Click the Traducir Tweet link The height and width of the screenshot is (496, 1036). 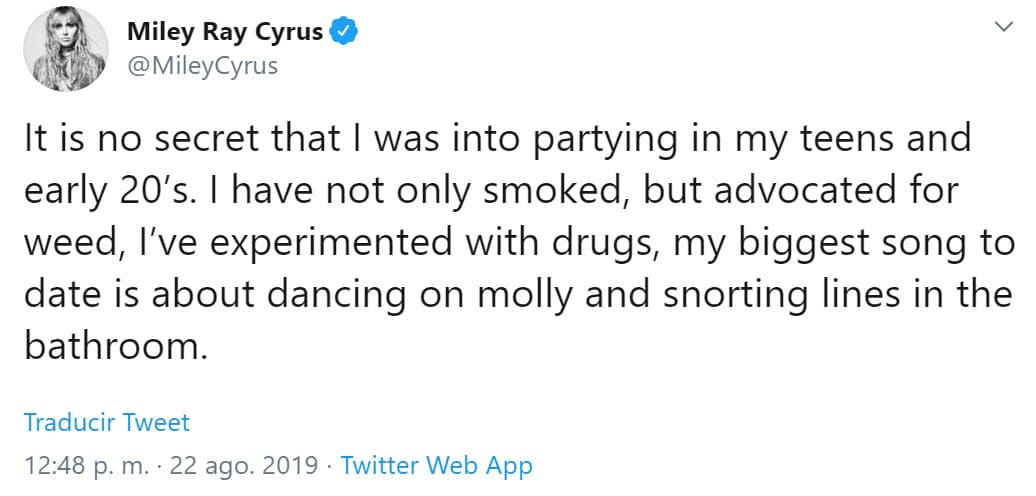click(106, 422)
